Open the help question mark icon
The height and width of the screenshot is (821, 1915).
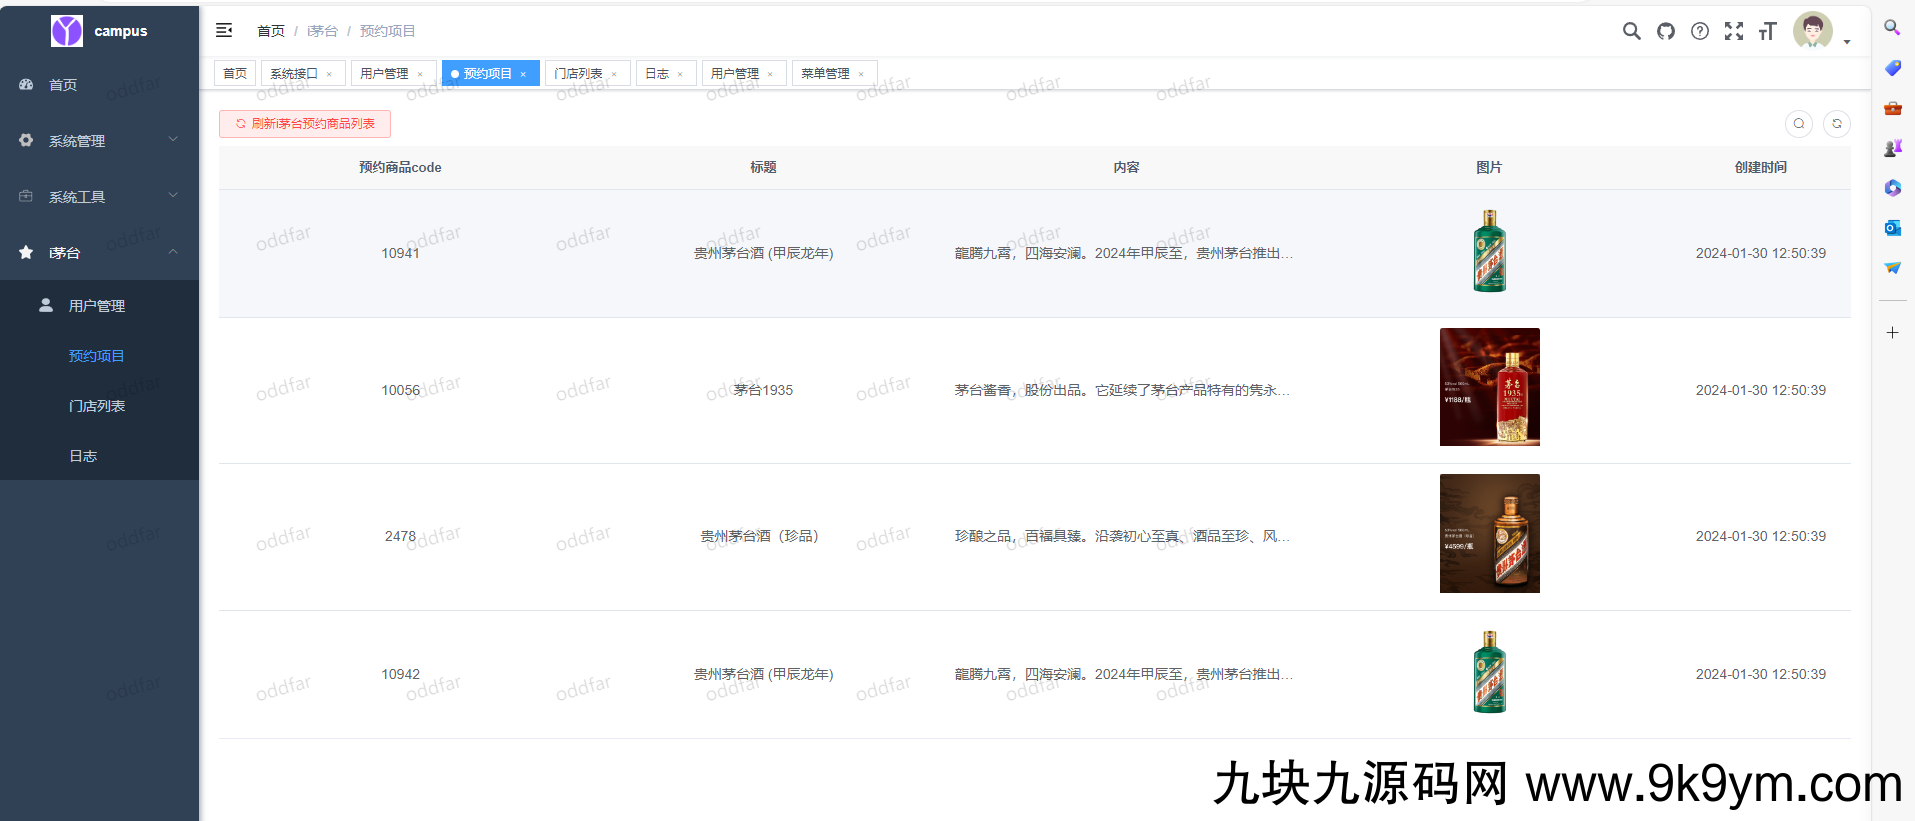pos(1699,31)
